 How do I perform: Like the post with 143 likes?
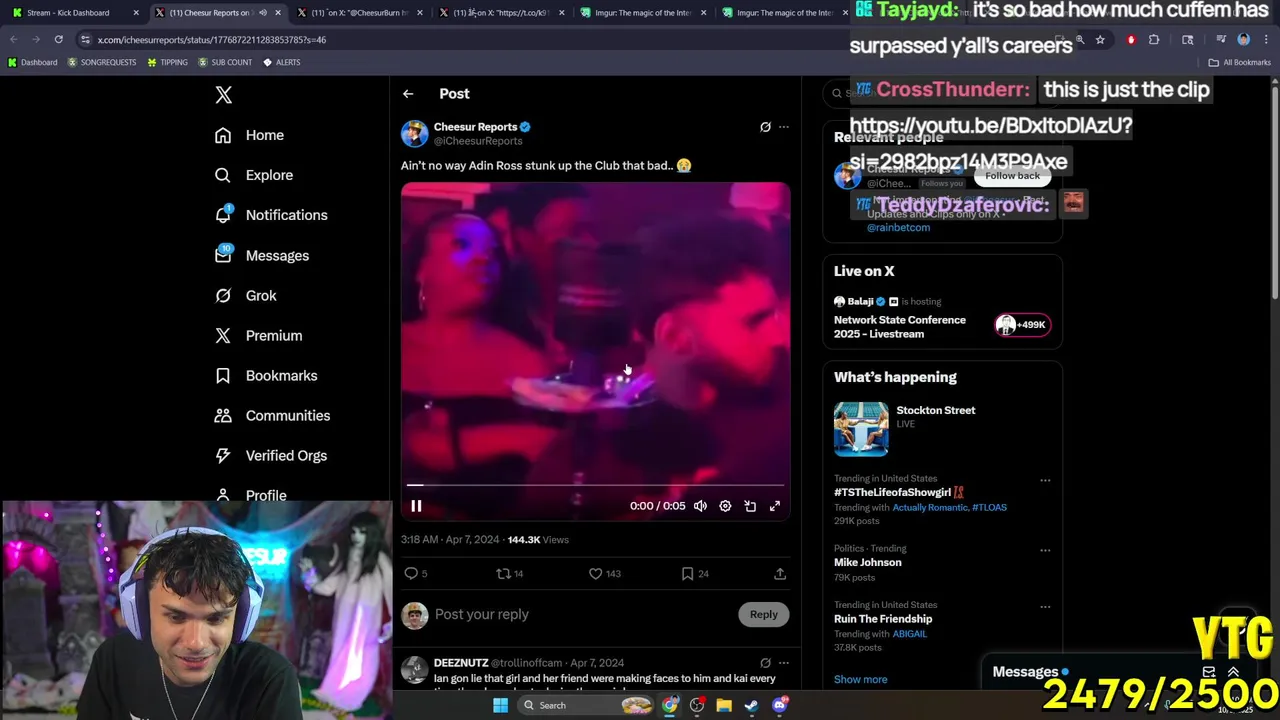click(x=596, y=574)
